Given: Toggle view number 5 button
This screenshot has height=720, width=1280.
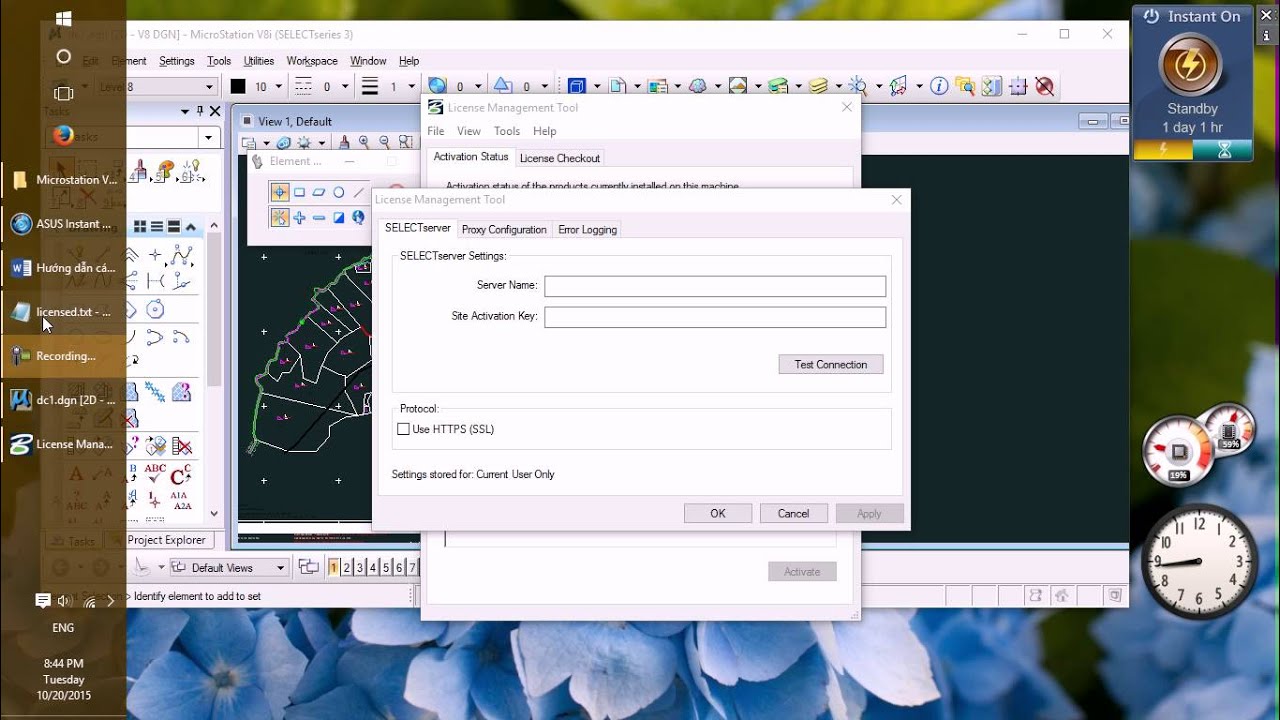Looking at the screenshot, I should [x=386, y=567].
